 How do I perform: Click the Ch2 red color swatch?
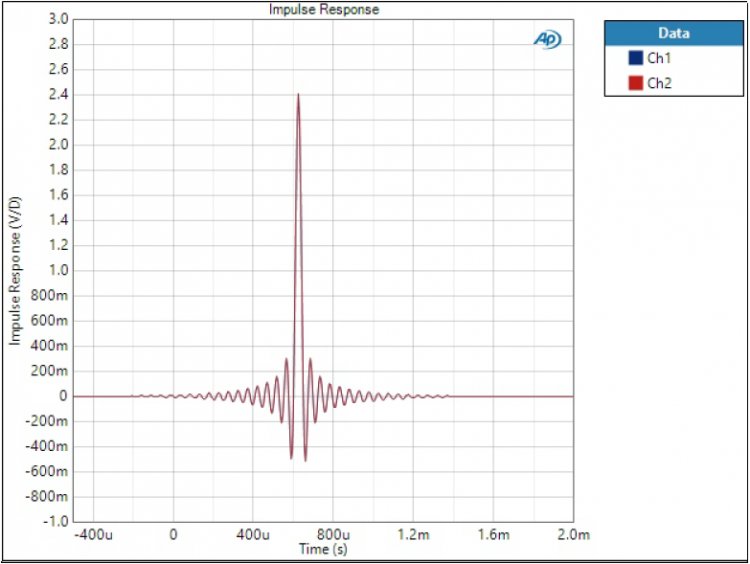coord(635,83)
